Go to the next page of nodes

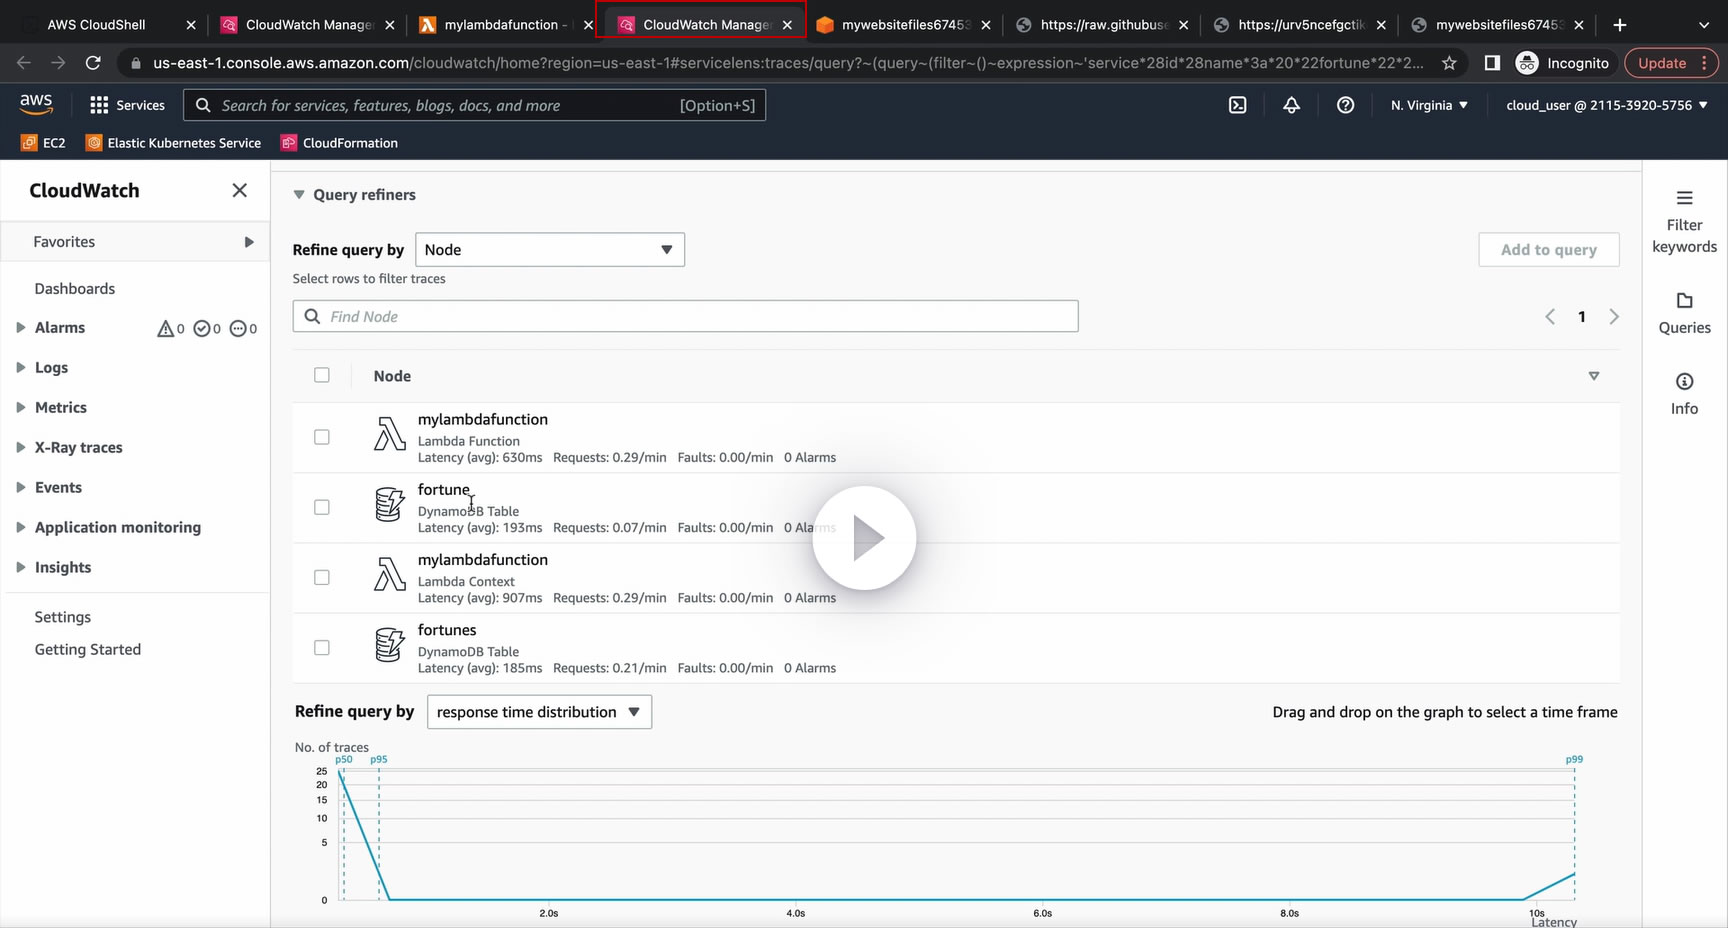pyautogui.click(x=1614, y=317)
